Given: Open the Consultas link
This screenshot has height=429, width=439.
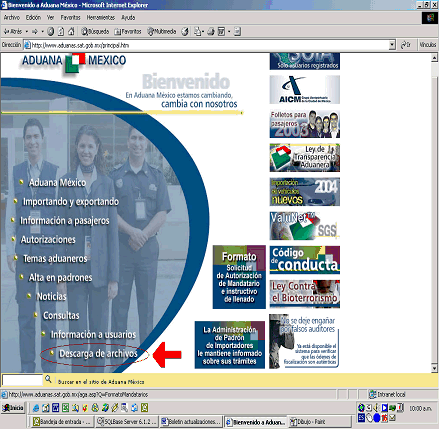Looking at the screenshot, I should (x=61, y=316).
